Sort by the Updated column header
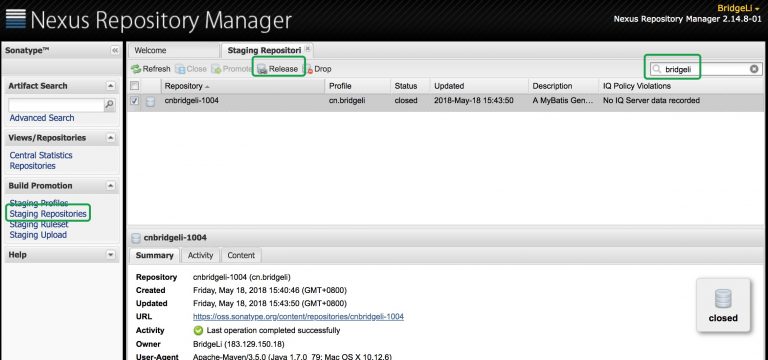The width and height of the screenshot is (768, 360). [479, 86]
